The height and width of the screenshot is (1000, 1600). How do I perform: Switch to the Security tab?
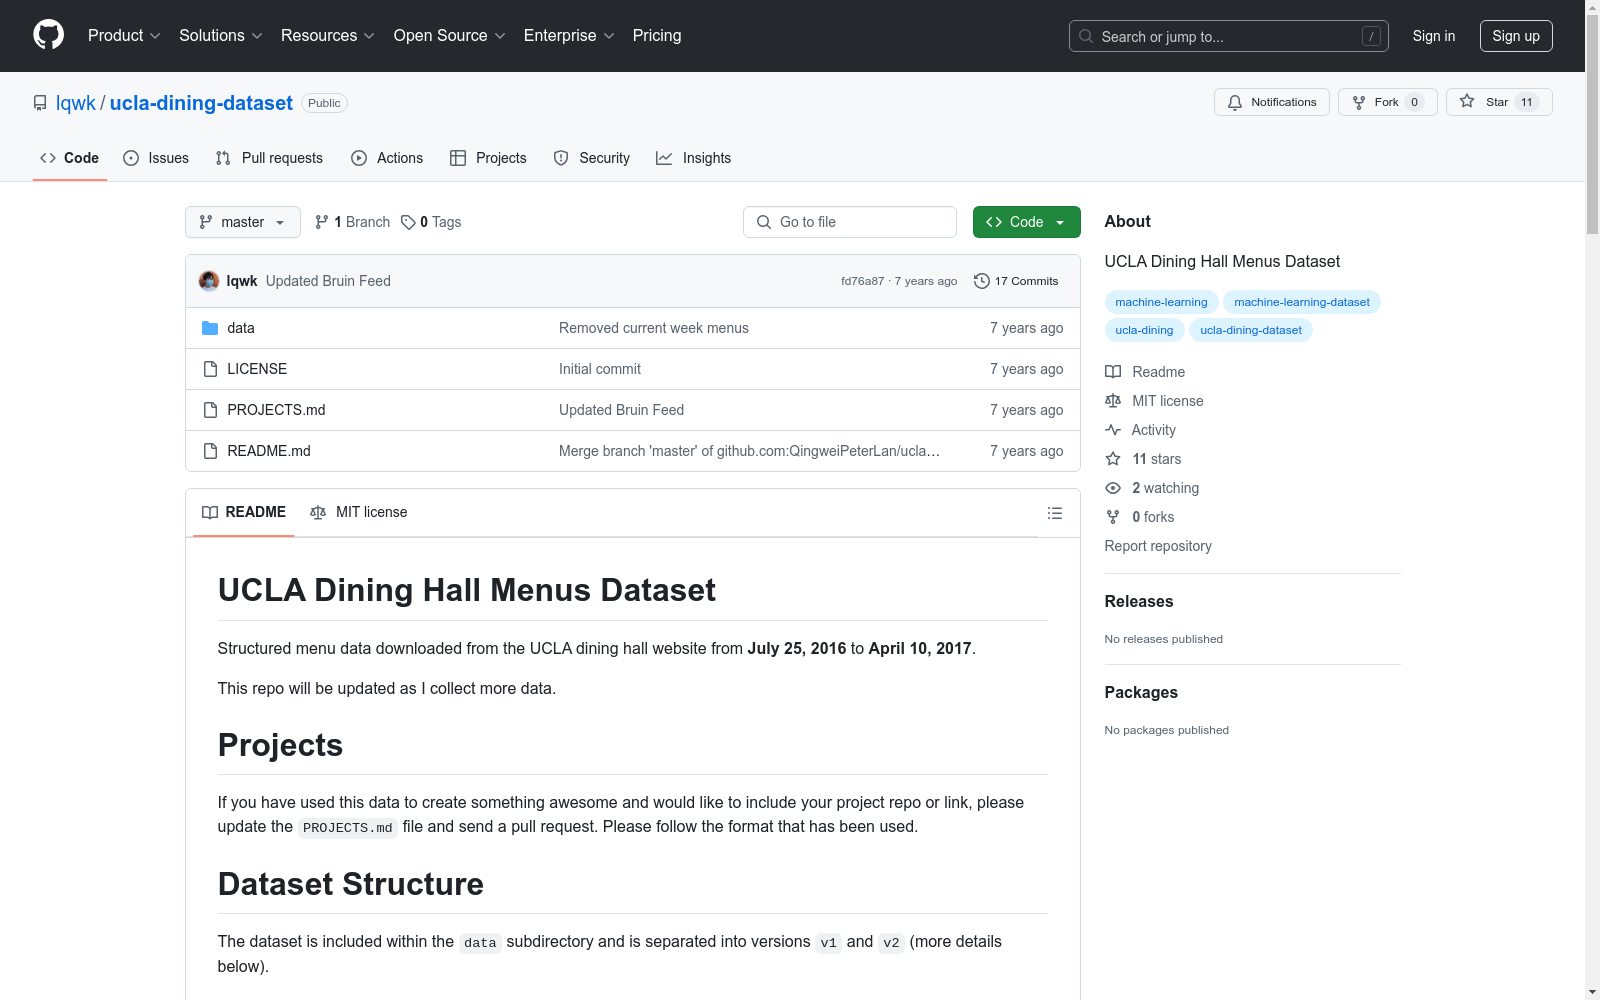(x=592, y=158)
